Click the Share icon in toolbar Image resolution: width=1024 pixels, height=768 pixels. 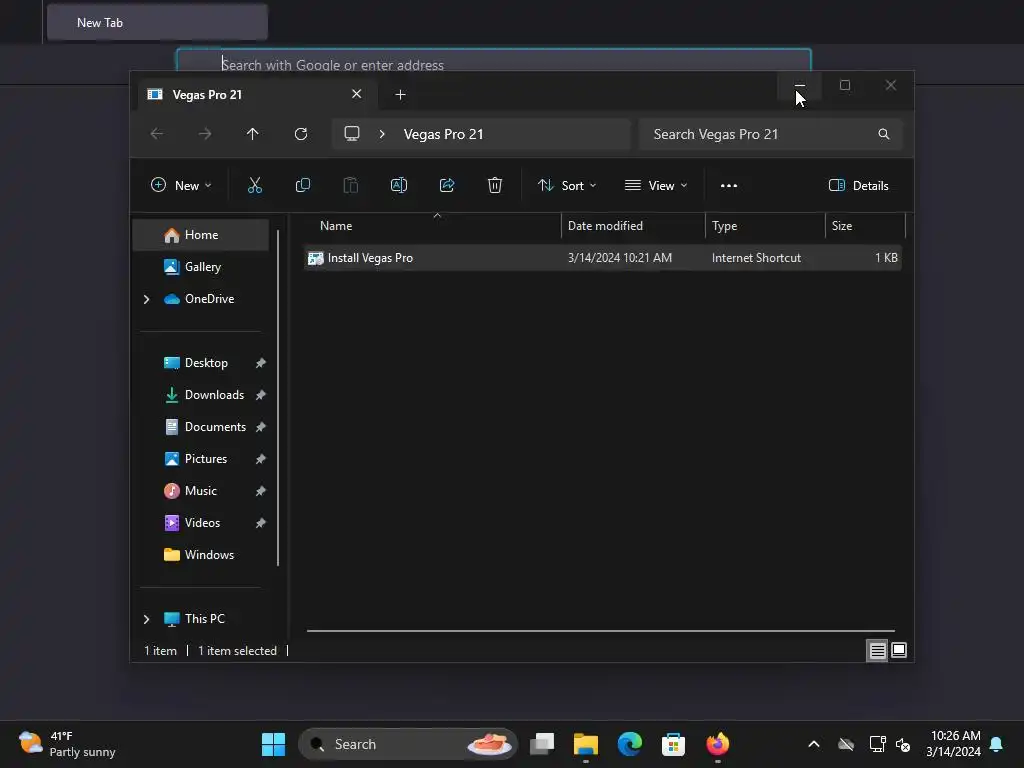447,185
